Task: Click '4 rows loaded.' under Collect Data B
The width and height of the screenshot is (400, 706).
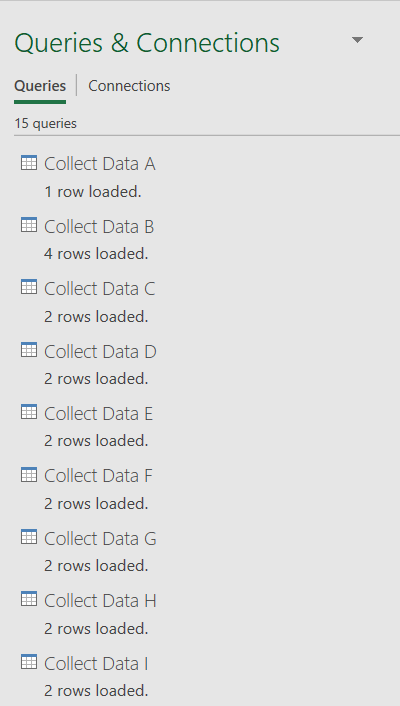Action: 96,254
